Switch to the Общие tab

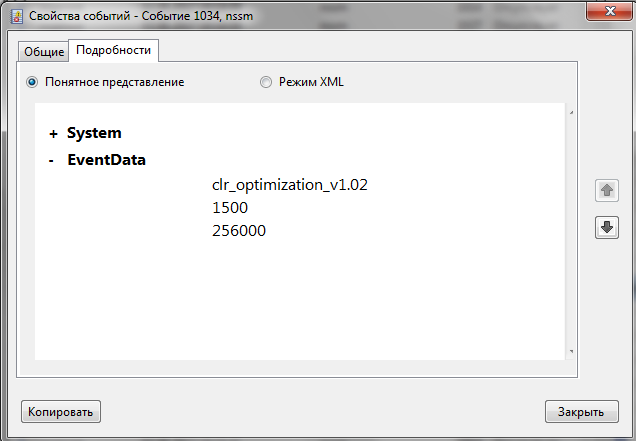pyautogui.click(x=44, y=52)
